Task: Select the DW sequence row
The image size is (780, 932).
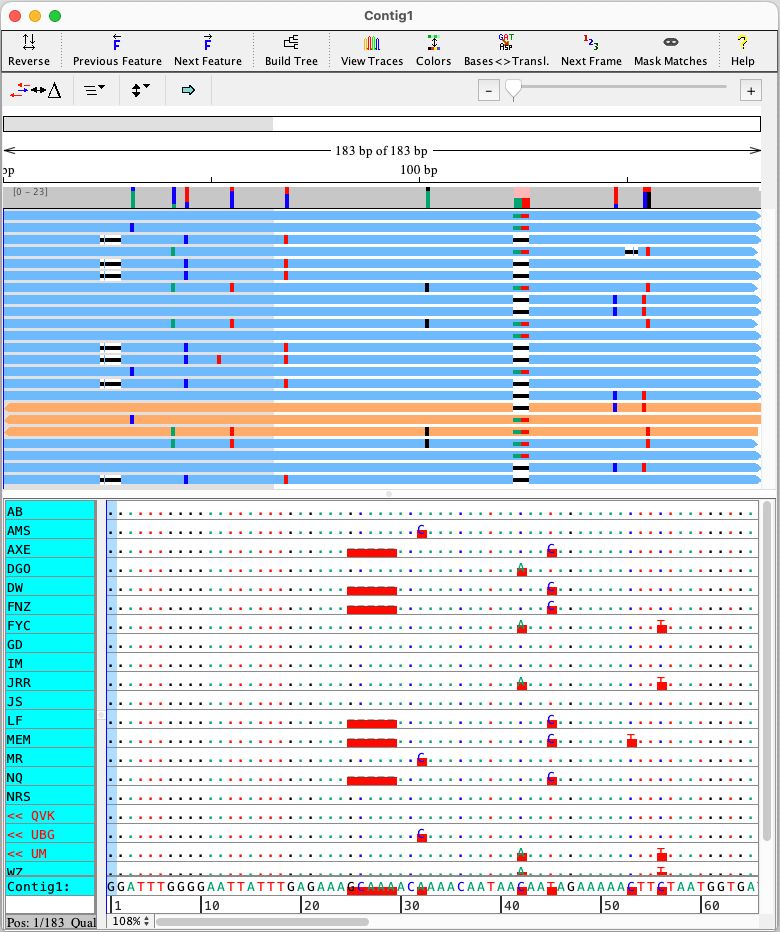Action: click(50, 587)
